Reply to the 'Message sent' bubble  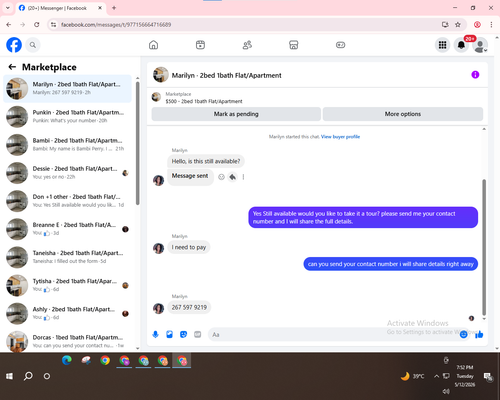[x=233, y=177]
